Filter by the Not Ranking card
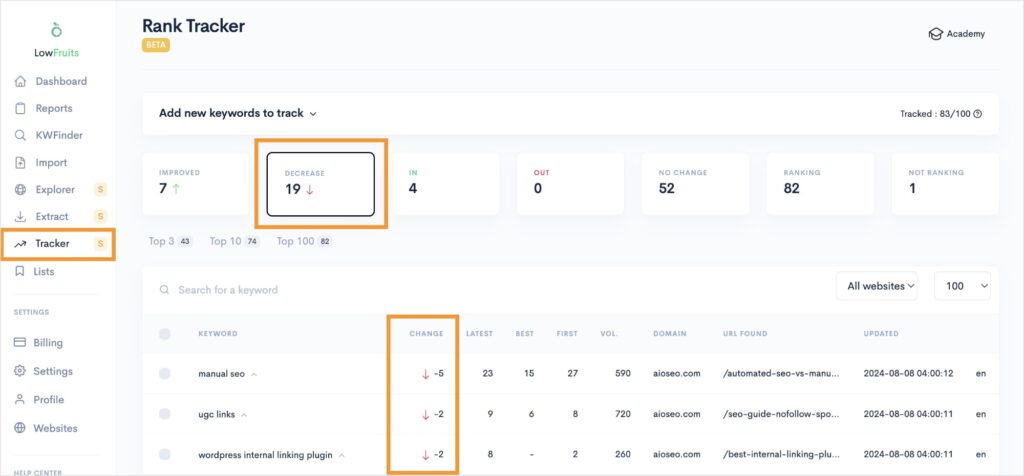This screenshot has height=476, width=1024. (x=945, y=183)
